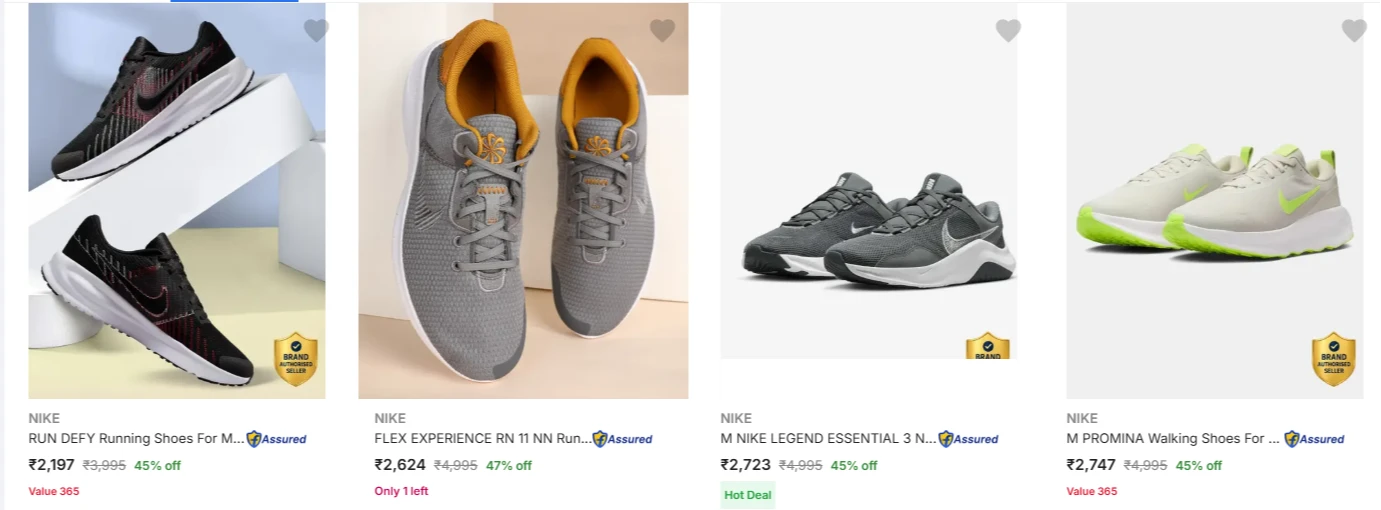This screenshot has width=1381, height=510.
Task: Tap the wishlist heart on FLEX EXPERIENCE shoes
Action: (x=662, y=31)
